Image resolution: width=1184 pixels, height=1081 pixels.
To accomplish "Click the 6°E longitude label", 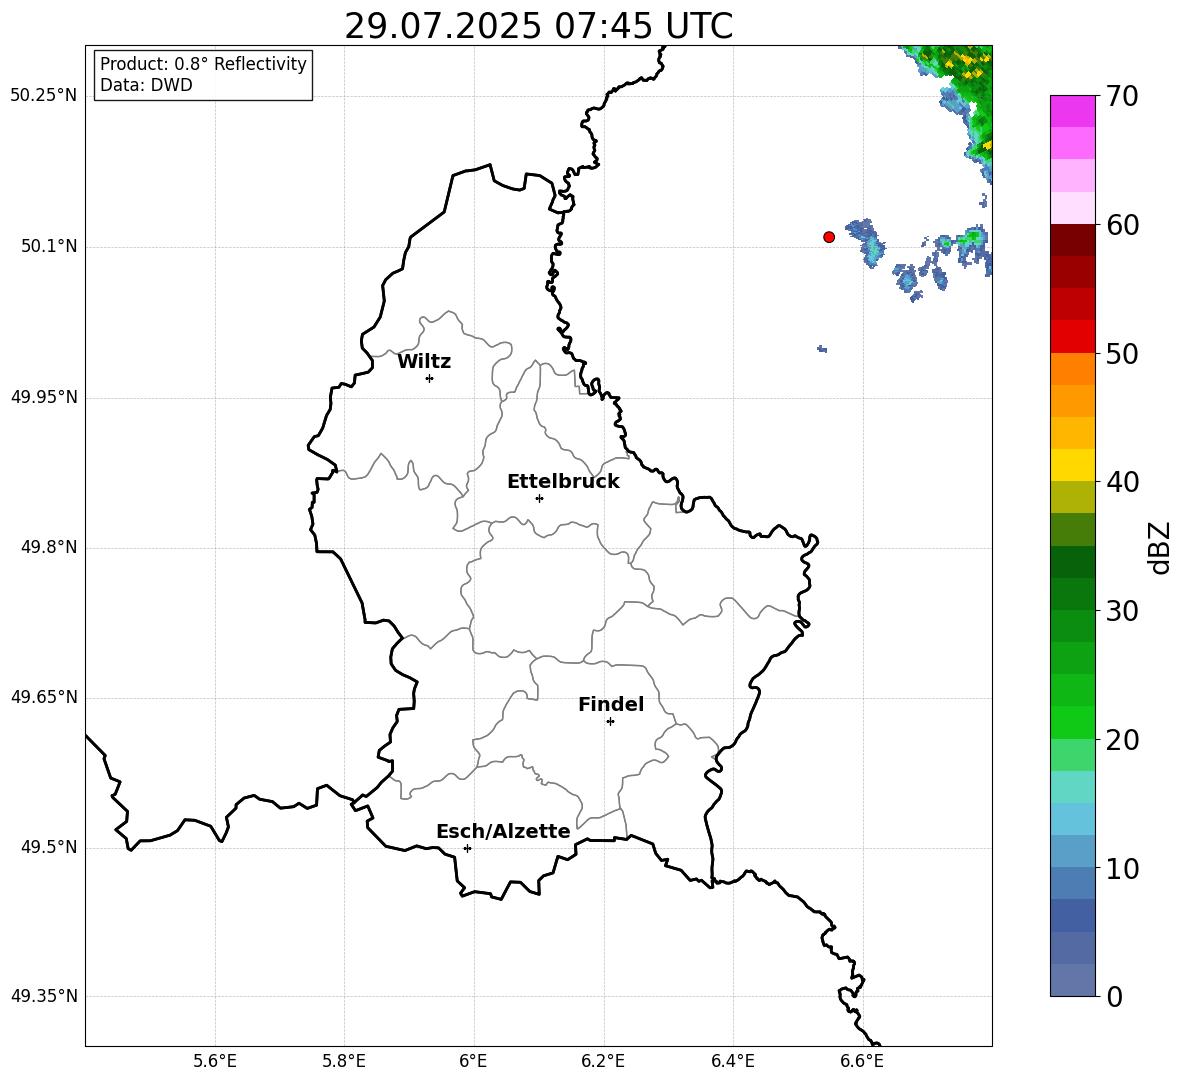I will point(473,1061).
